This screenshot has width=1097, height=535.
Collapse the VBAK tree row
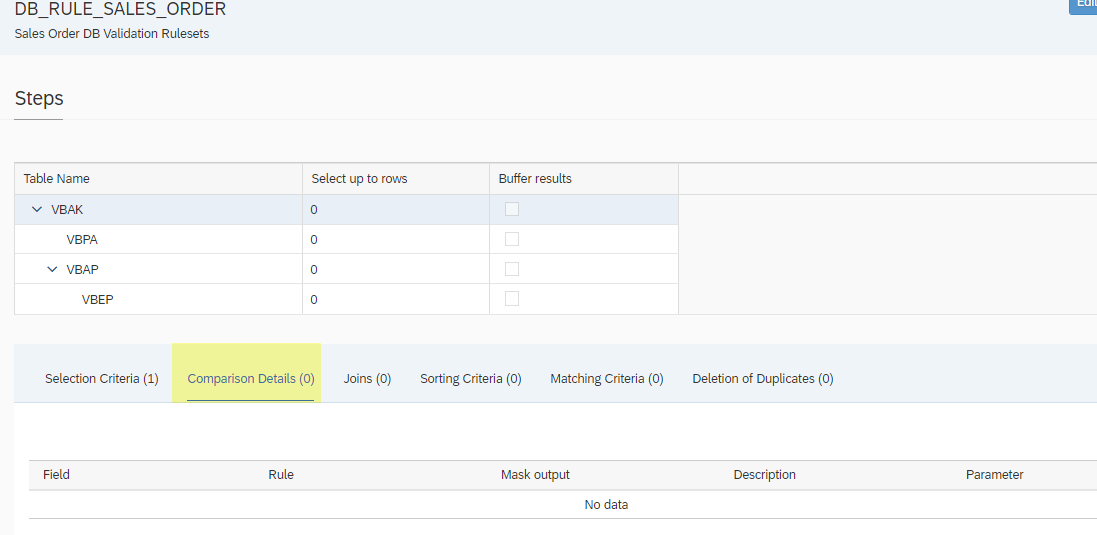37,210
